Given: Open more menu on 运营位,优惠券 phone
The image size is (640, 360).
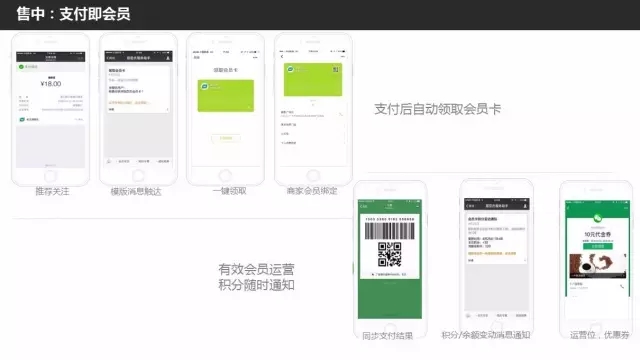Looking at the screenshot, I should point(626,208).
